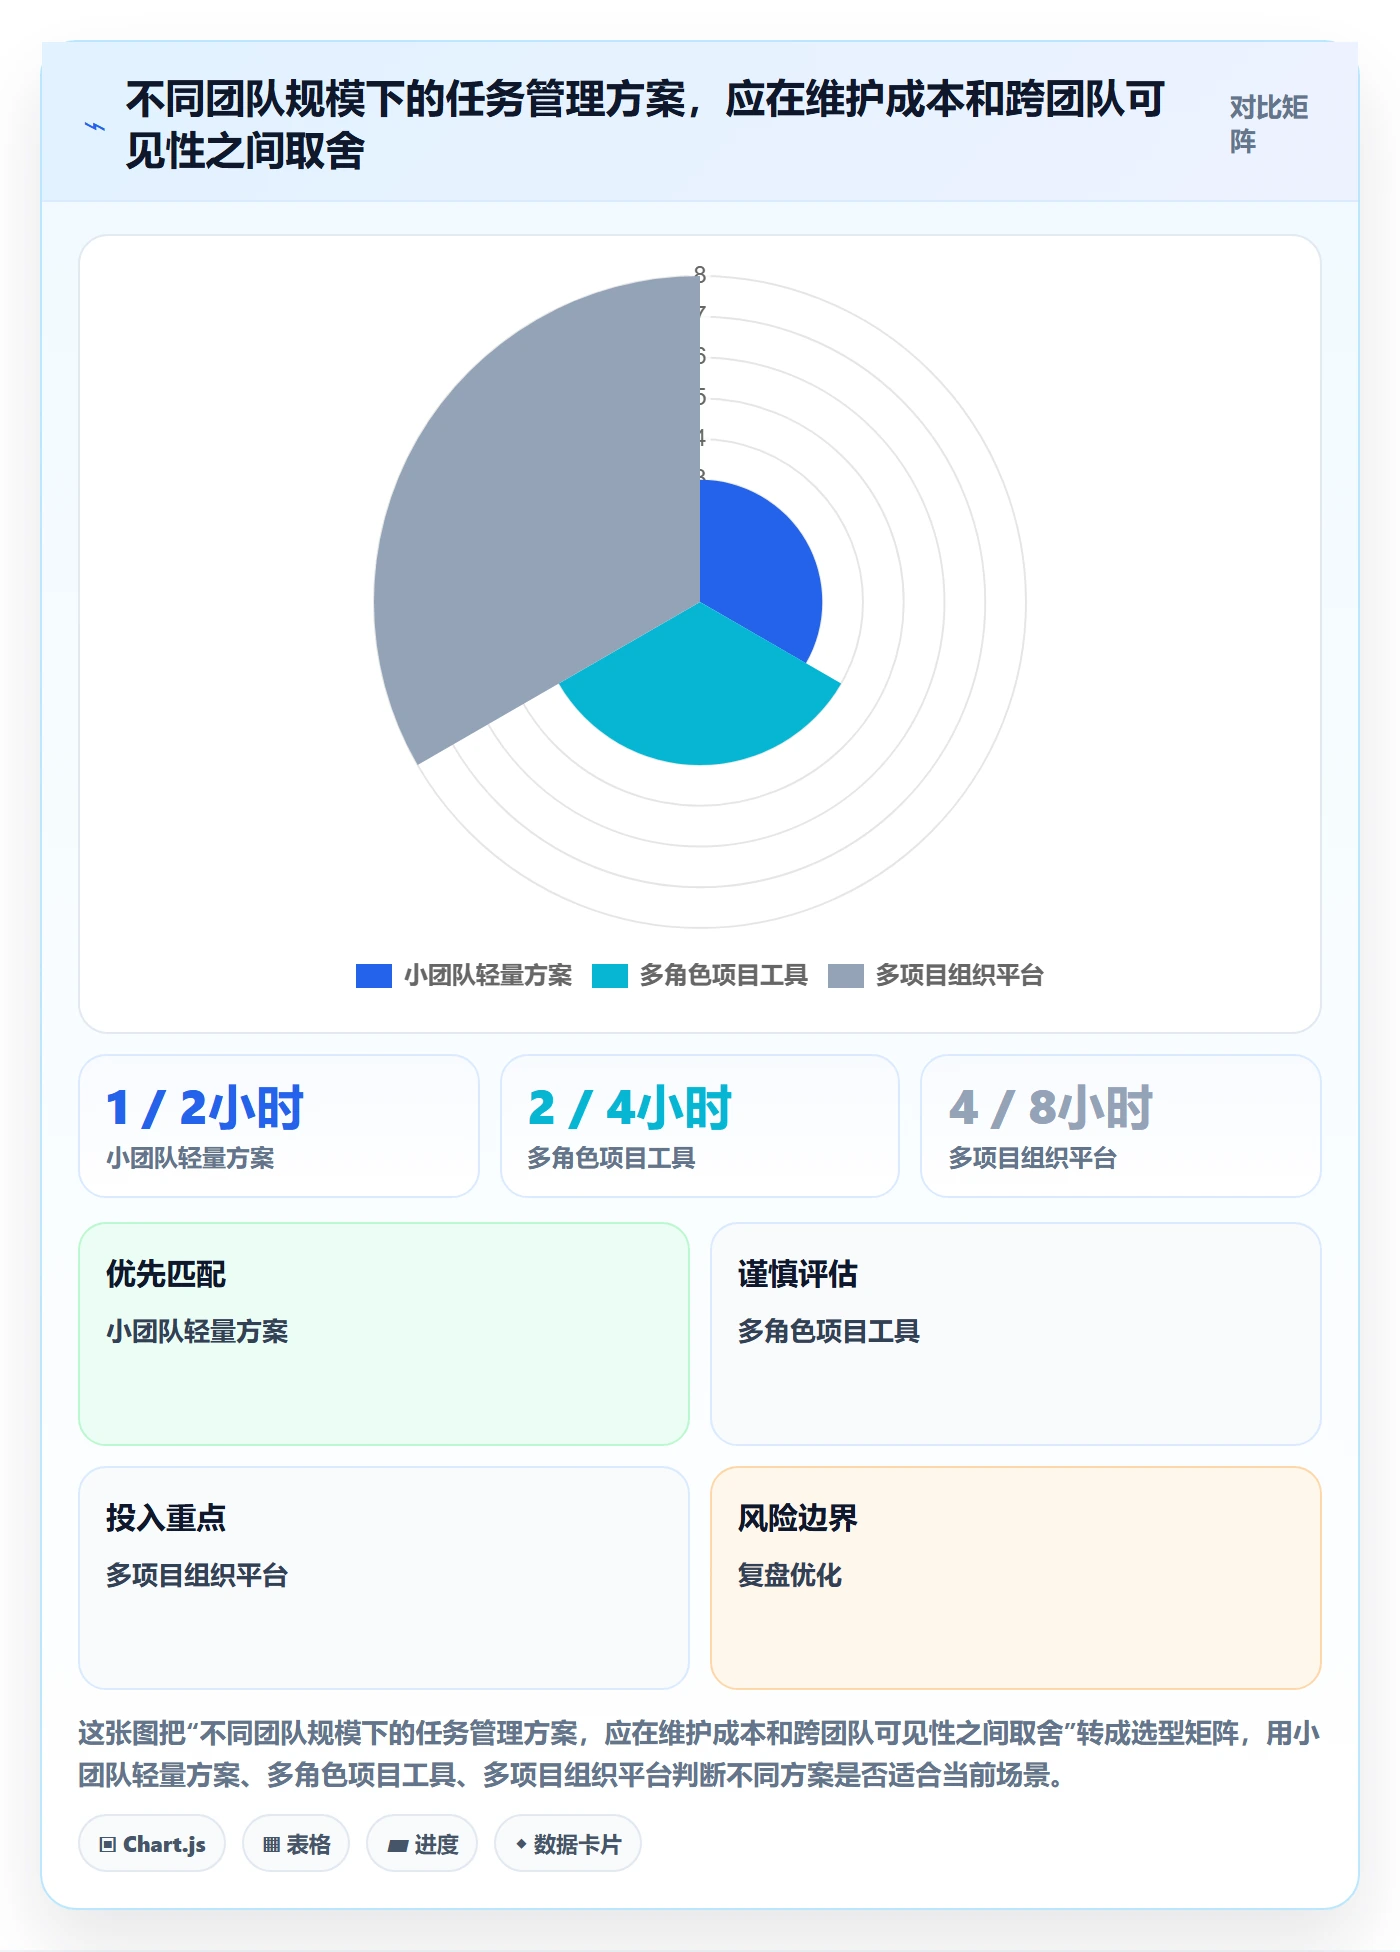Viewport: 1400px width, 1952px height.
Task: Select the 1 / 2小时 stat card
Action: (x=279, y=1126)
